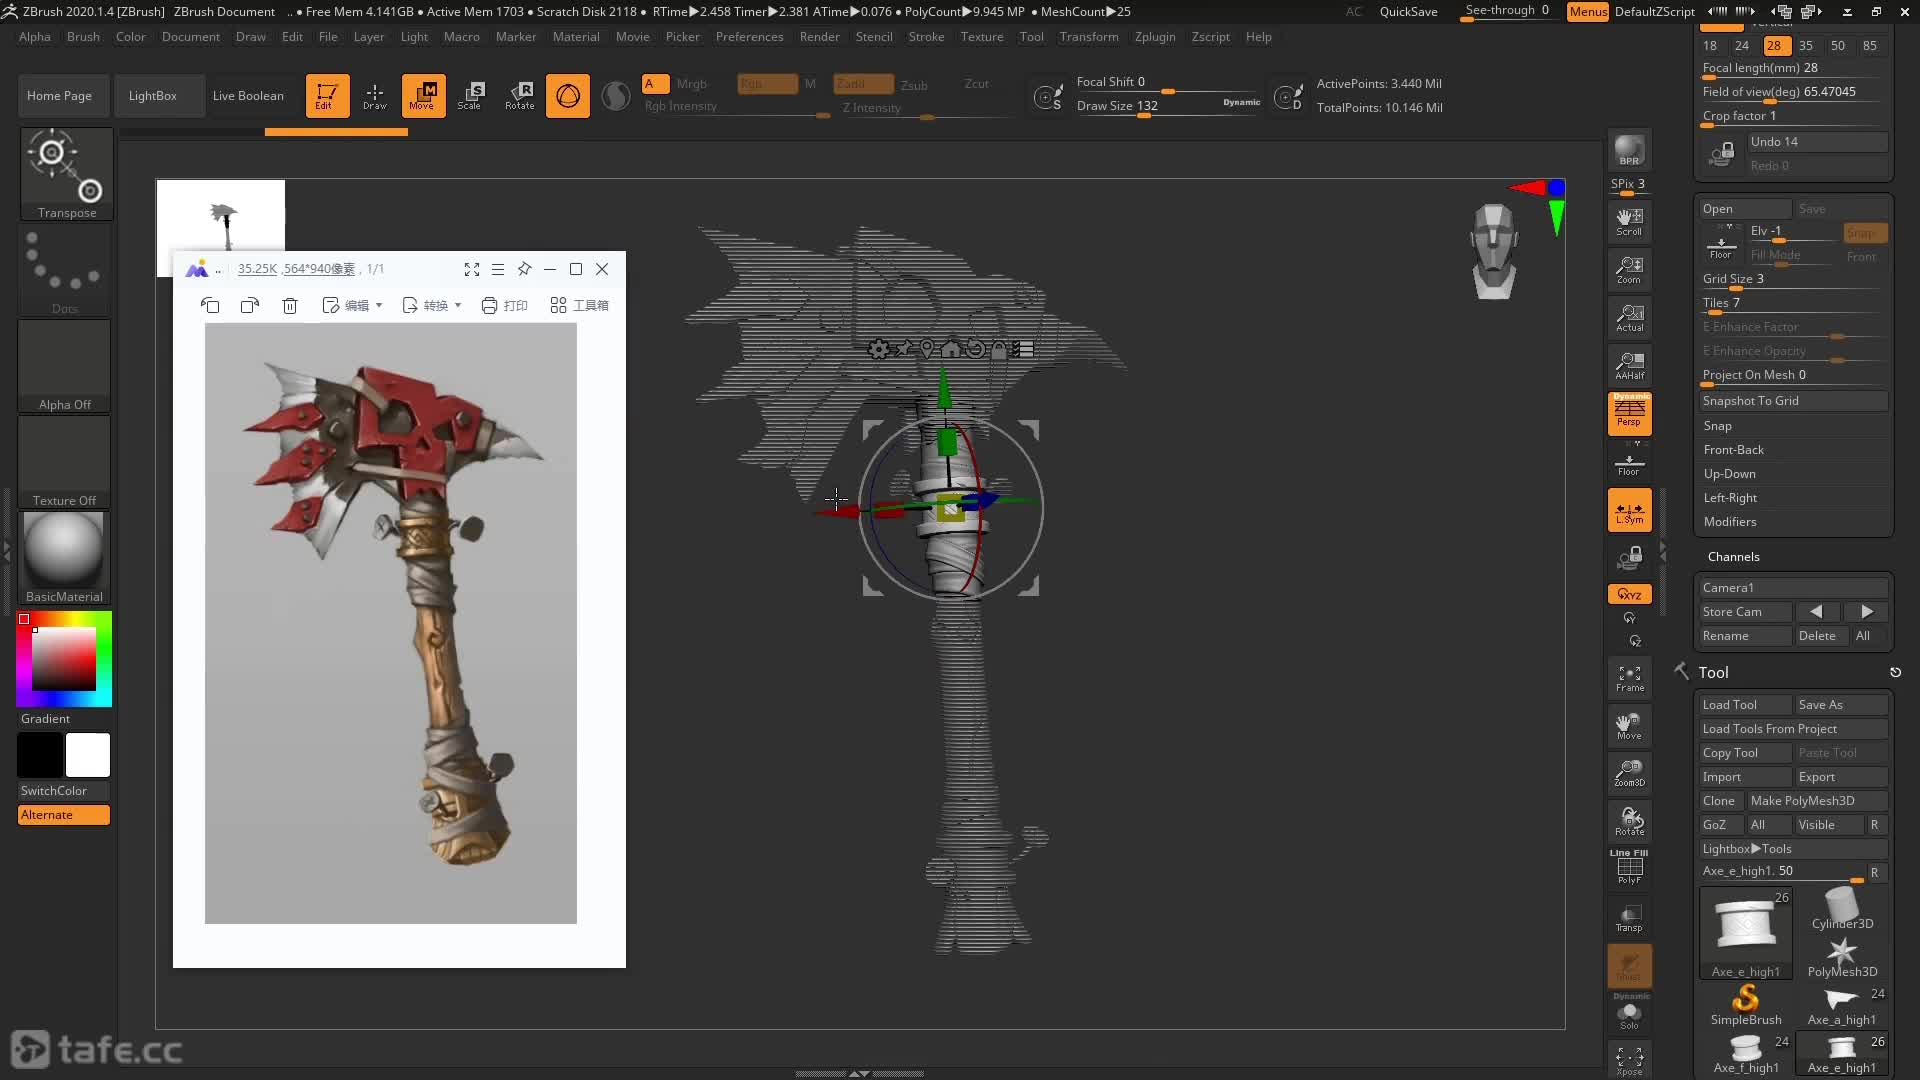Open the Zplugin menu
The image size is (1920, 1080).
[1155, 37]
